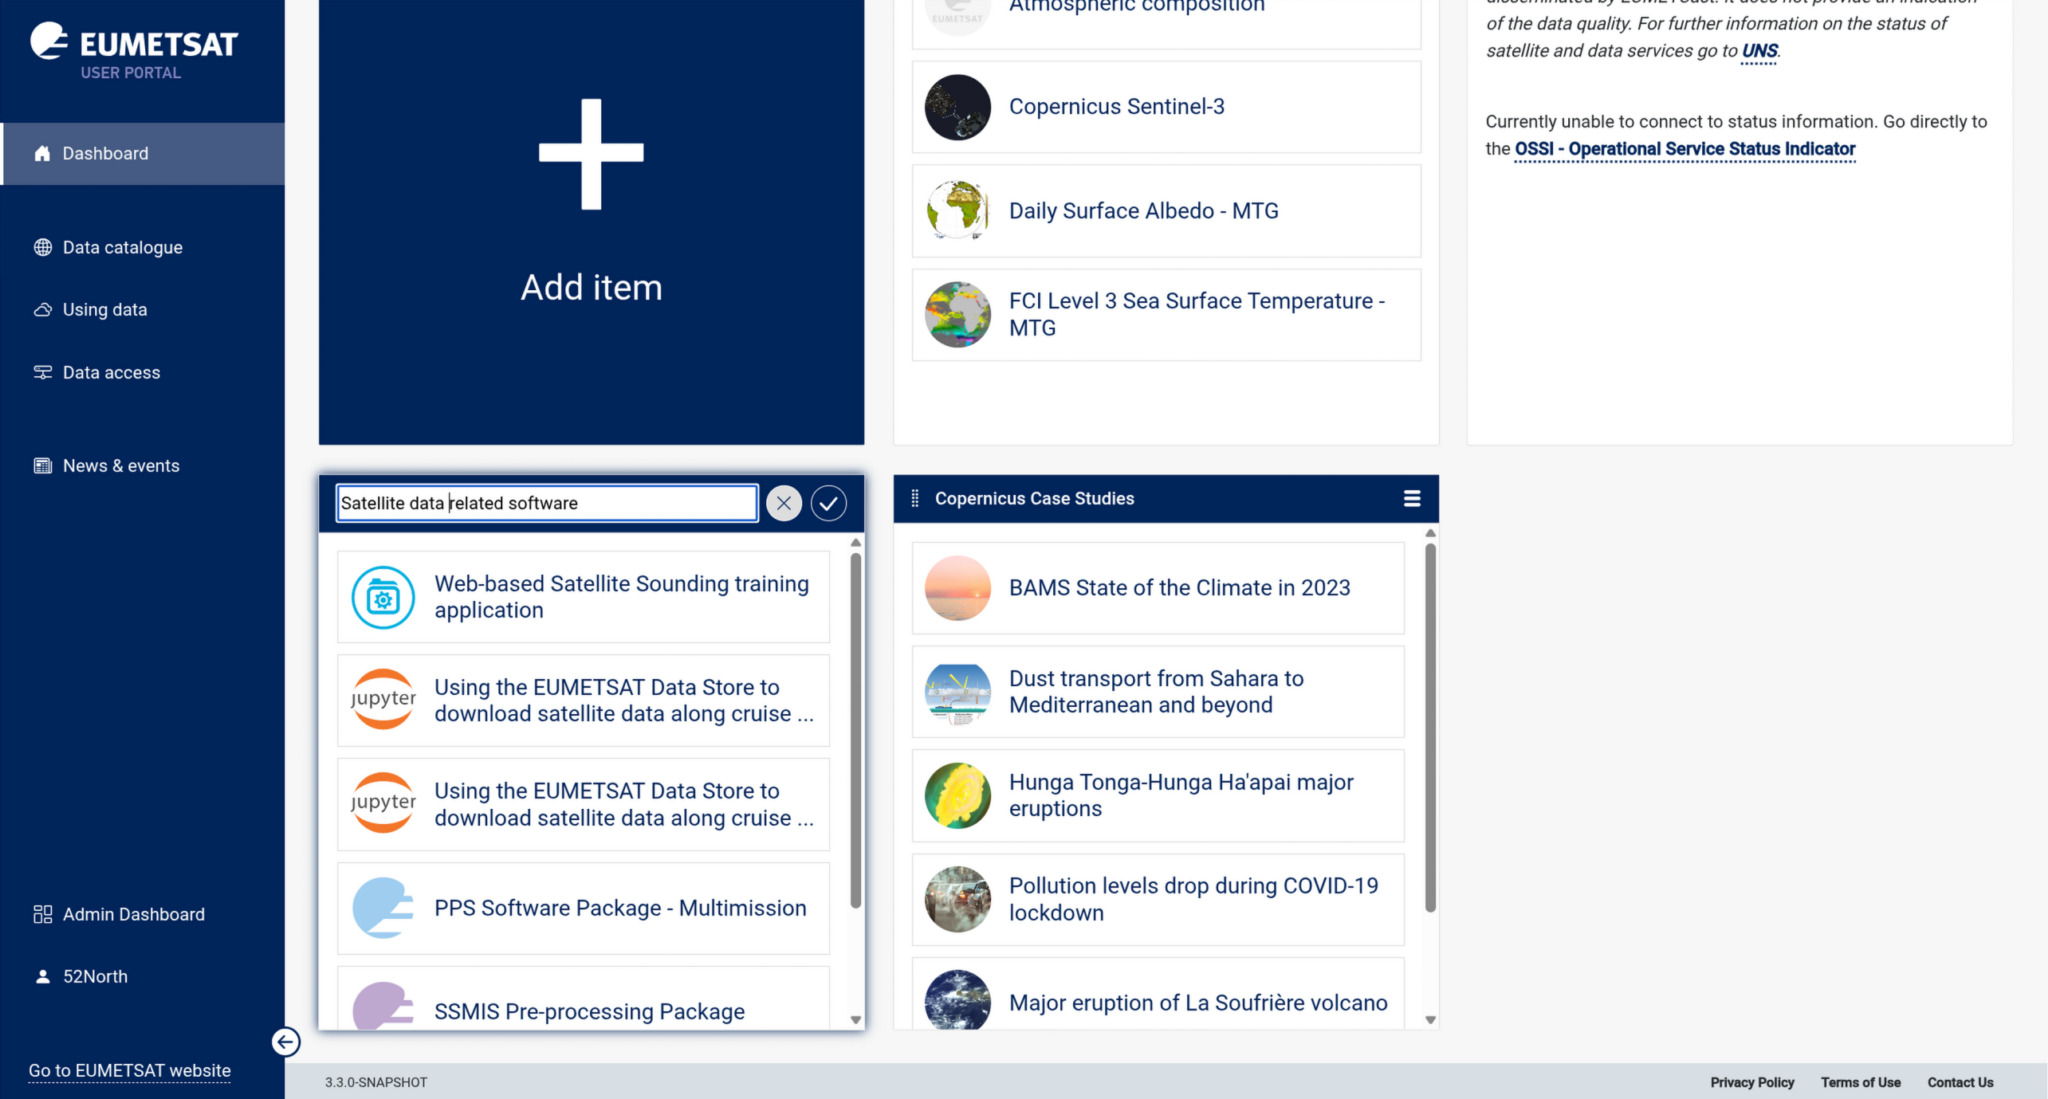The width and height of the screenshot is (2048, 1099).
Task: Click the Daily Surface Albedo globe thumbnail
Action: (958, 211)
